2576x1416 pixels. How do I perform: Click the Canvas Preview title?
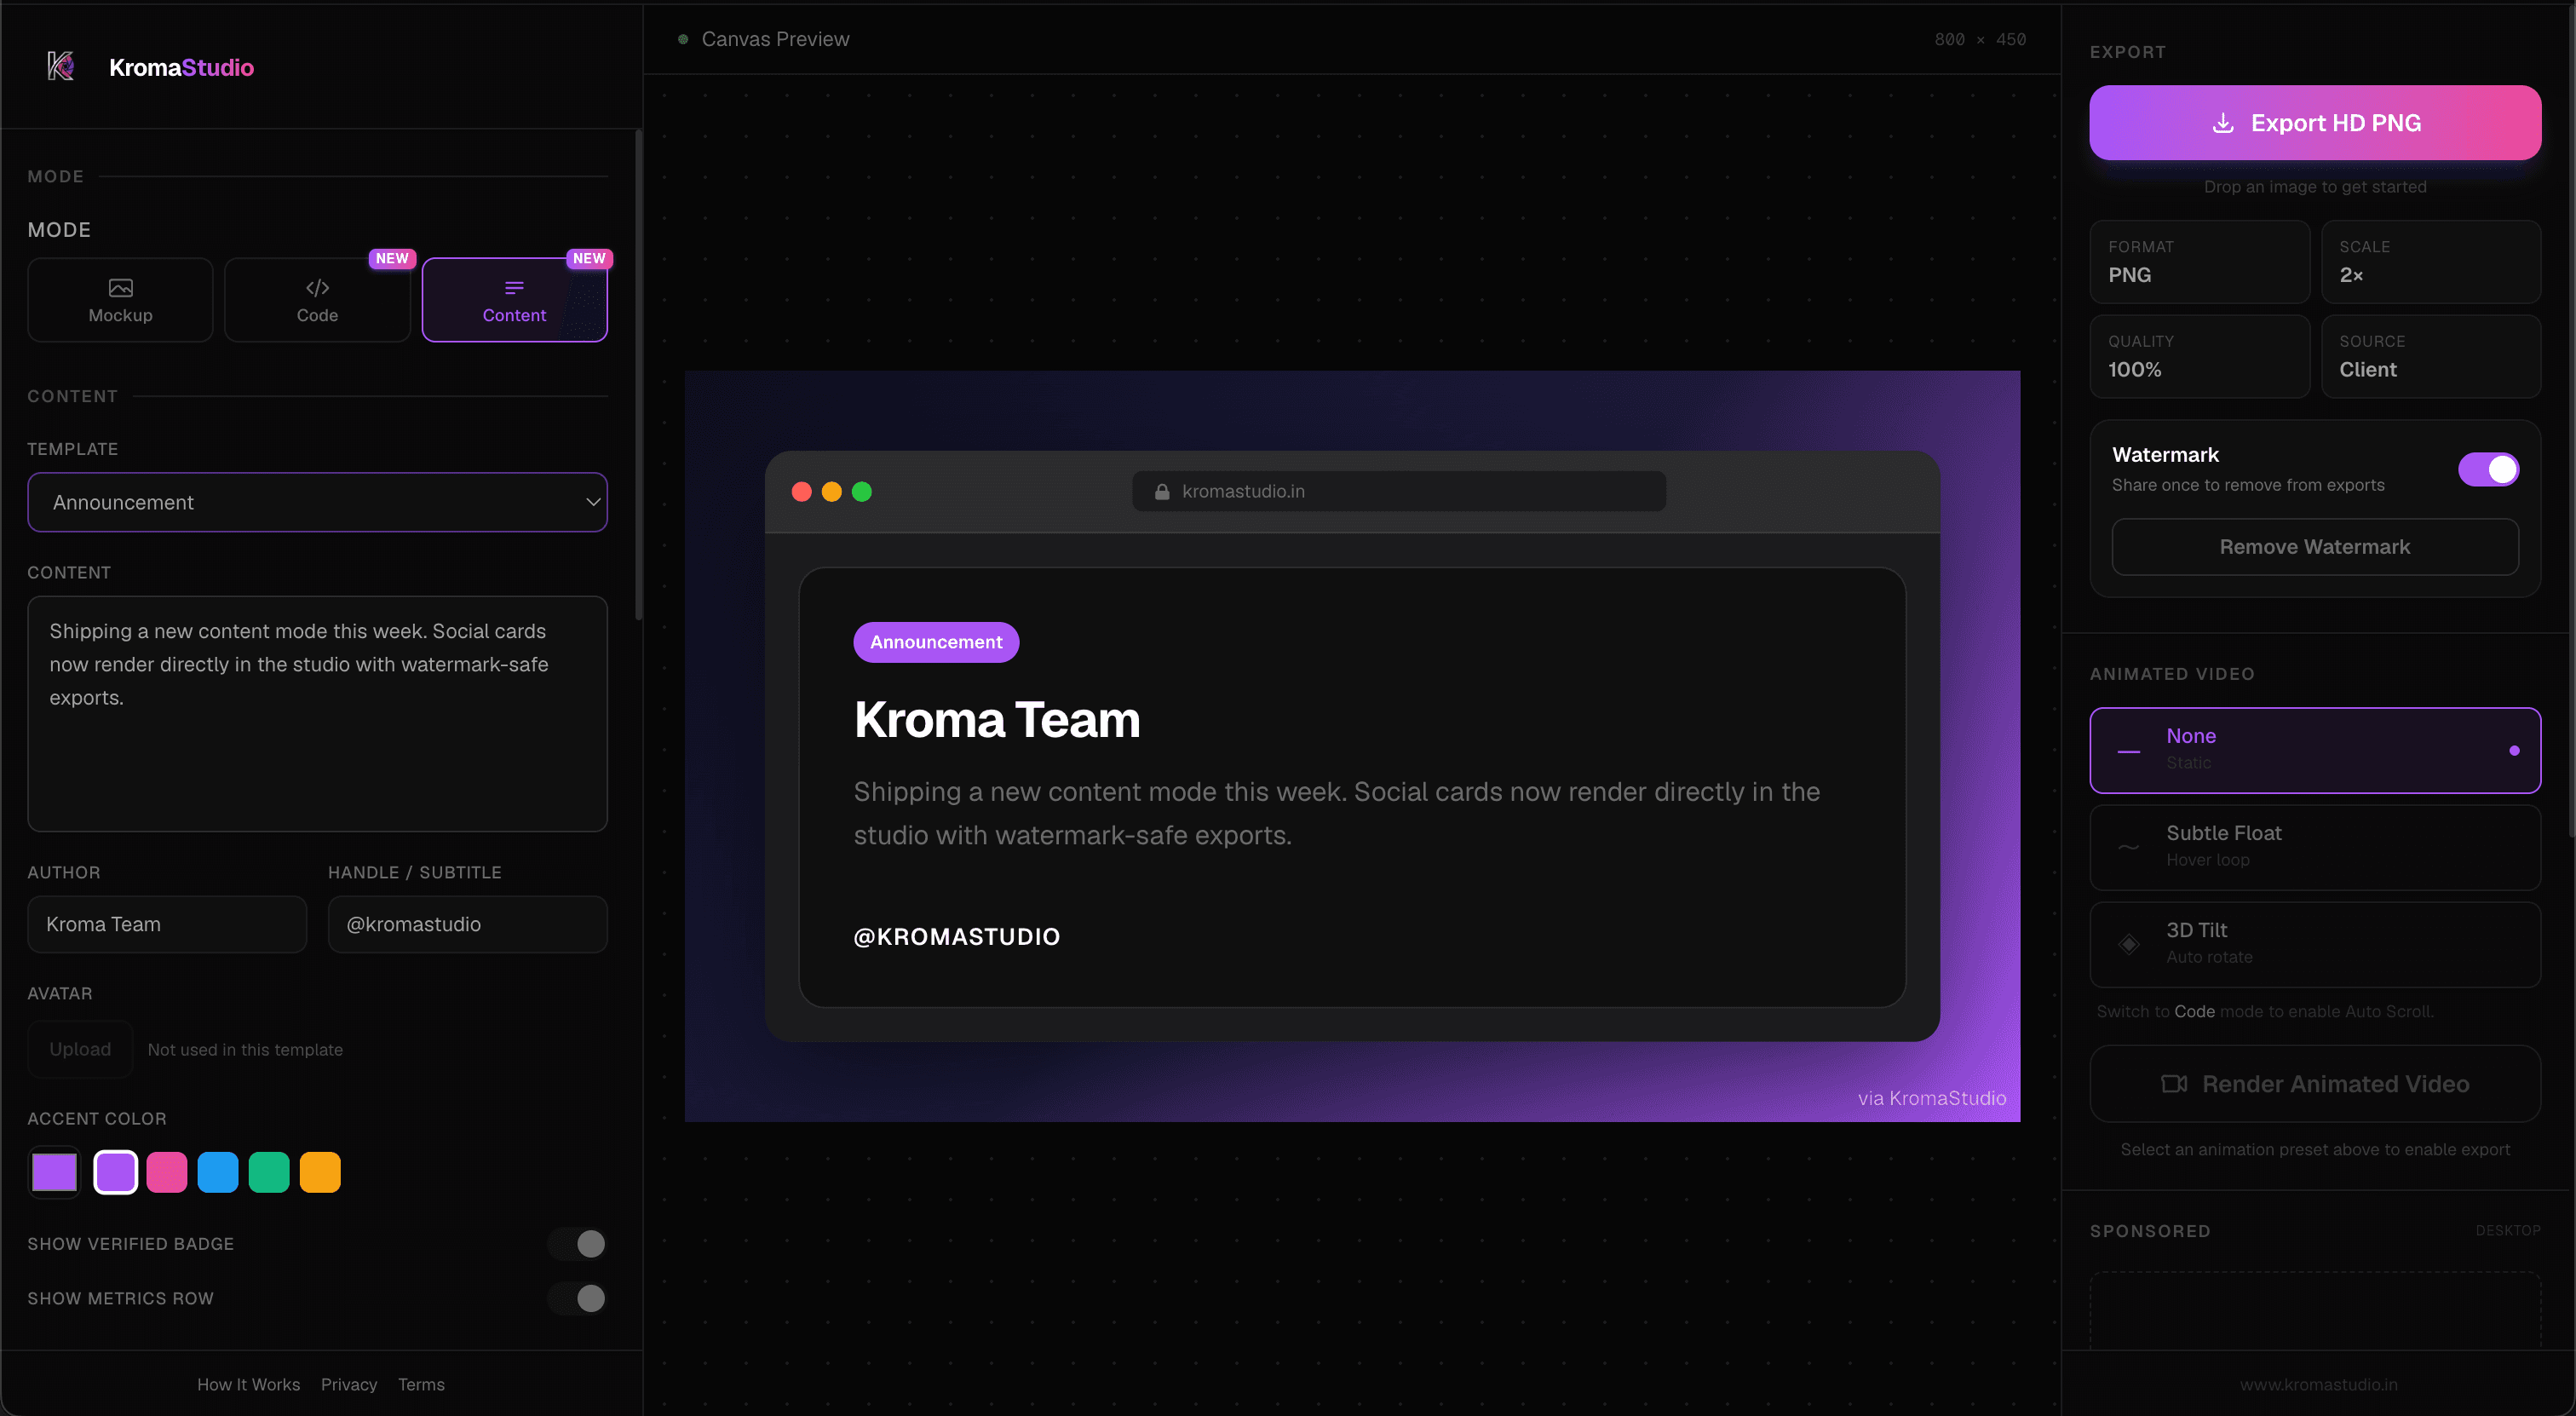(x=775, y=39)
